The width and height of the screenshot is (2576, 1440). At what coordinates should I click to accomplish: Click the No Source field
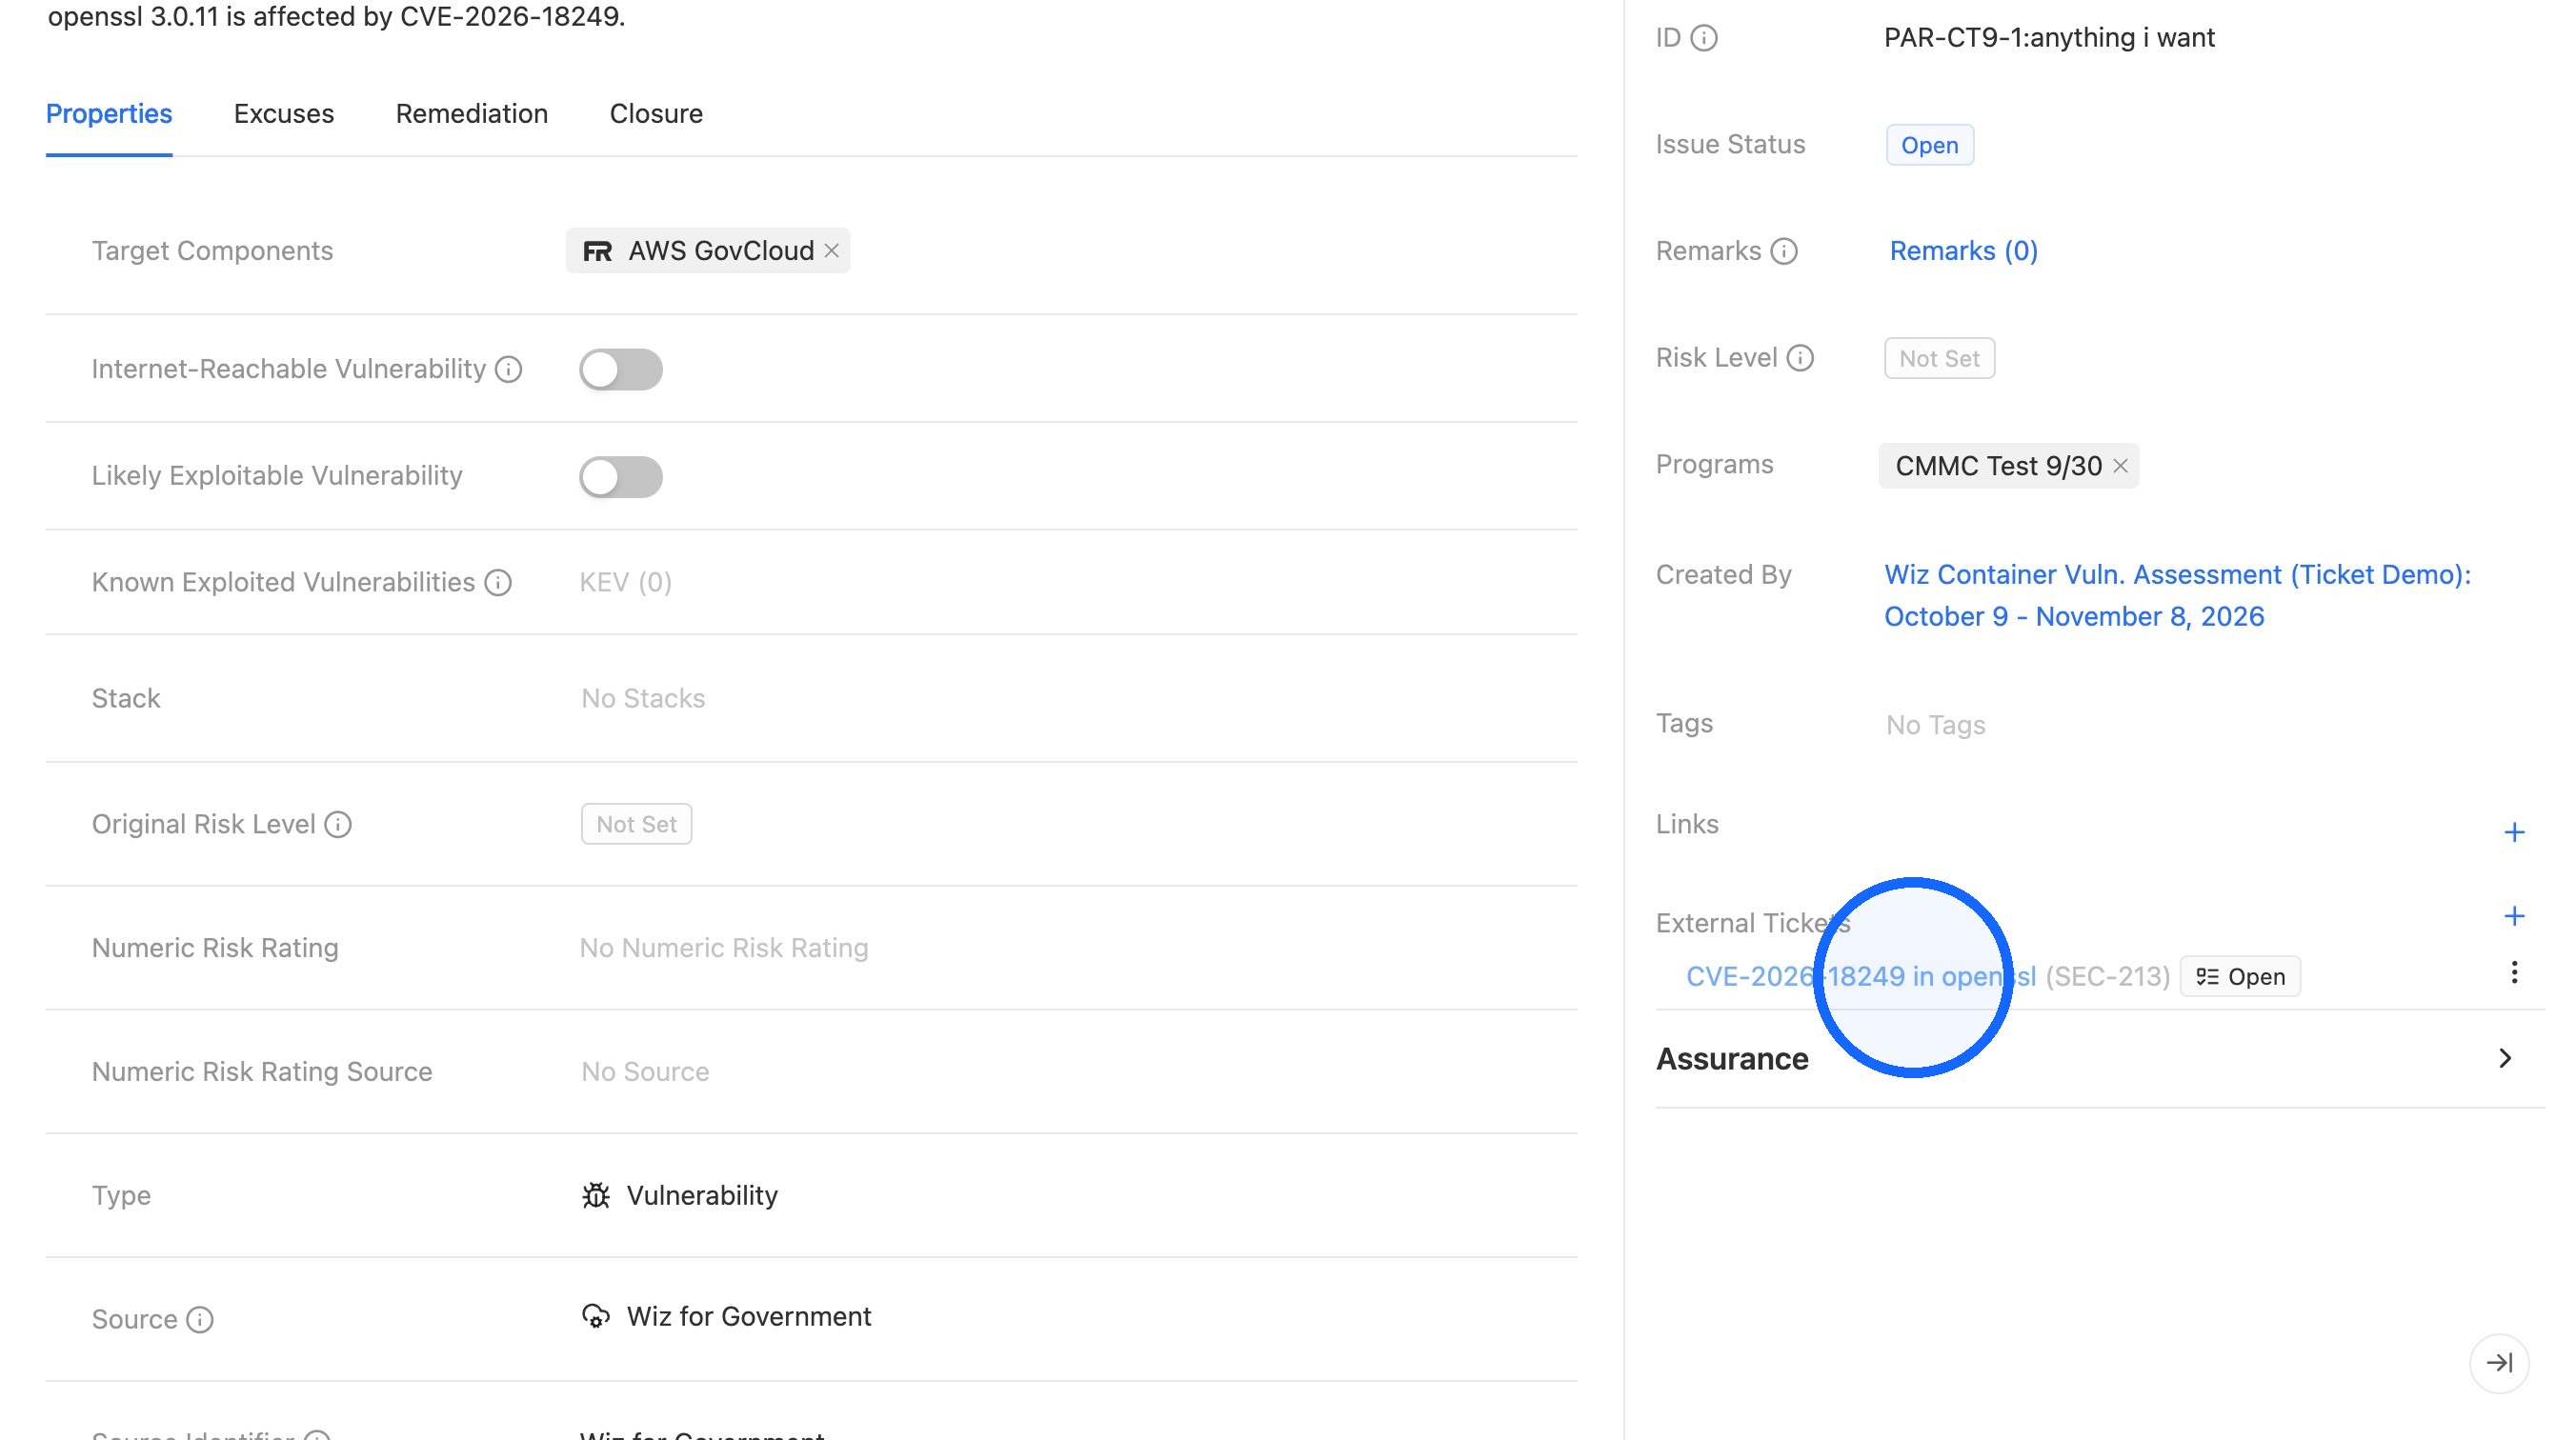[645, 1071]
